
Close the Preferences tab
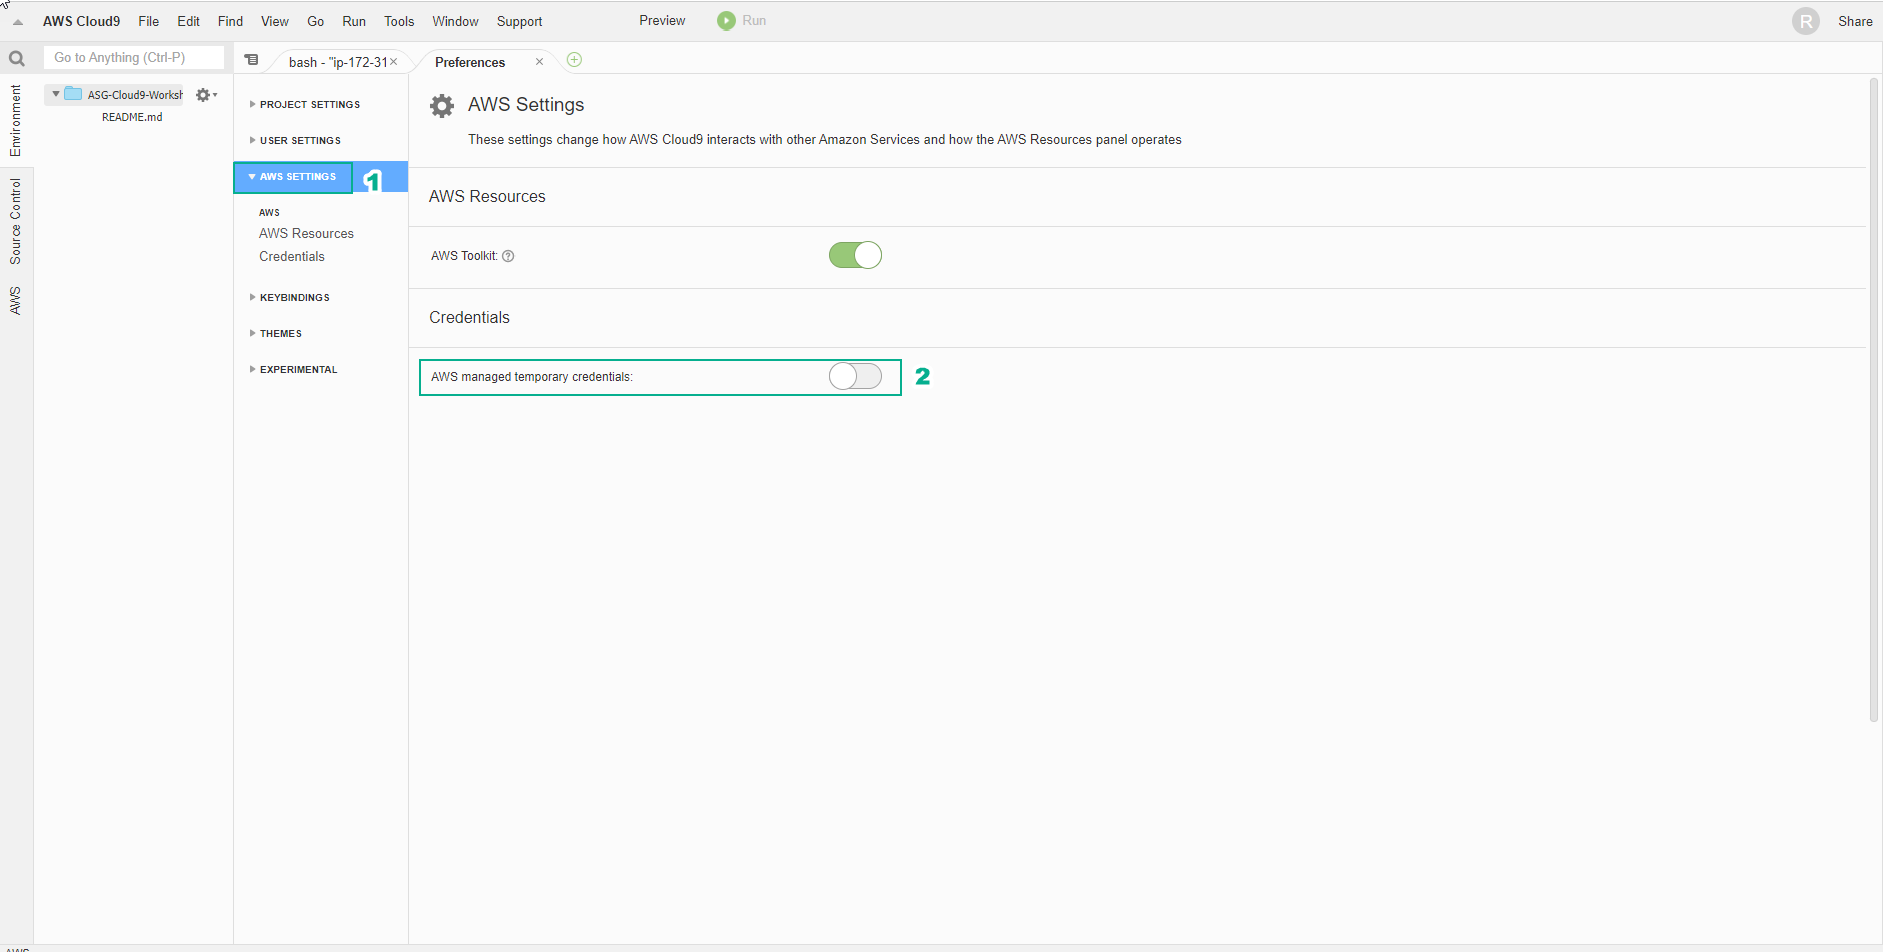(x=539, y=62)
